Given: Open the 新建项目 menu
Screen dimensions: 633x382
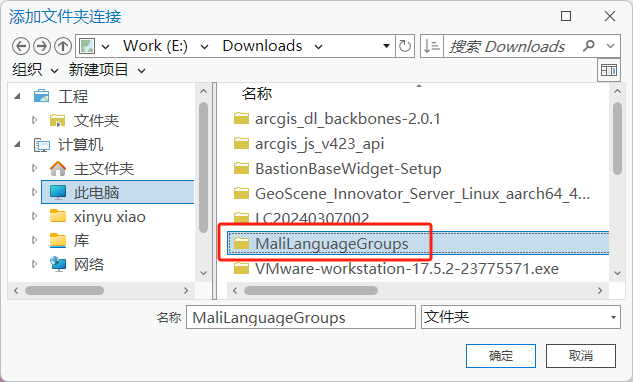Looking at the screenshot, I should pyautogui.click(x=107, y=70).
